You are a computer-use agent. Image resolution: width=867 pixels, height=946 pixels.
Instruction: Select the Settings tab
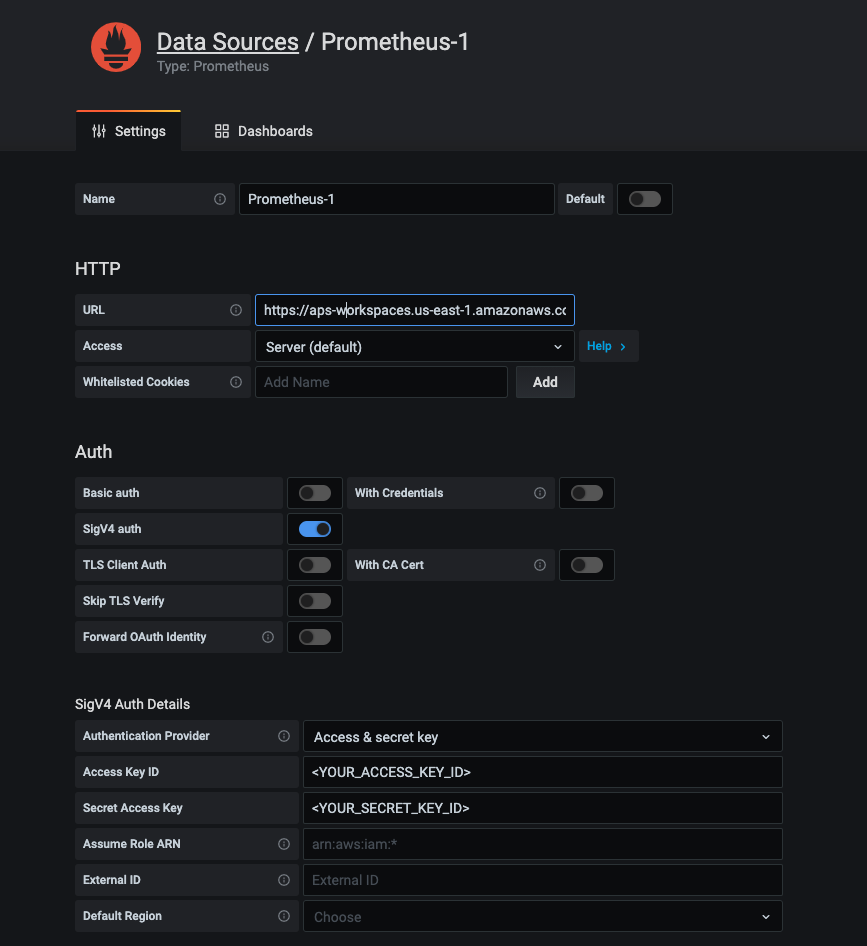coord(140,131)
